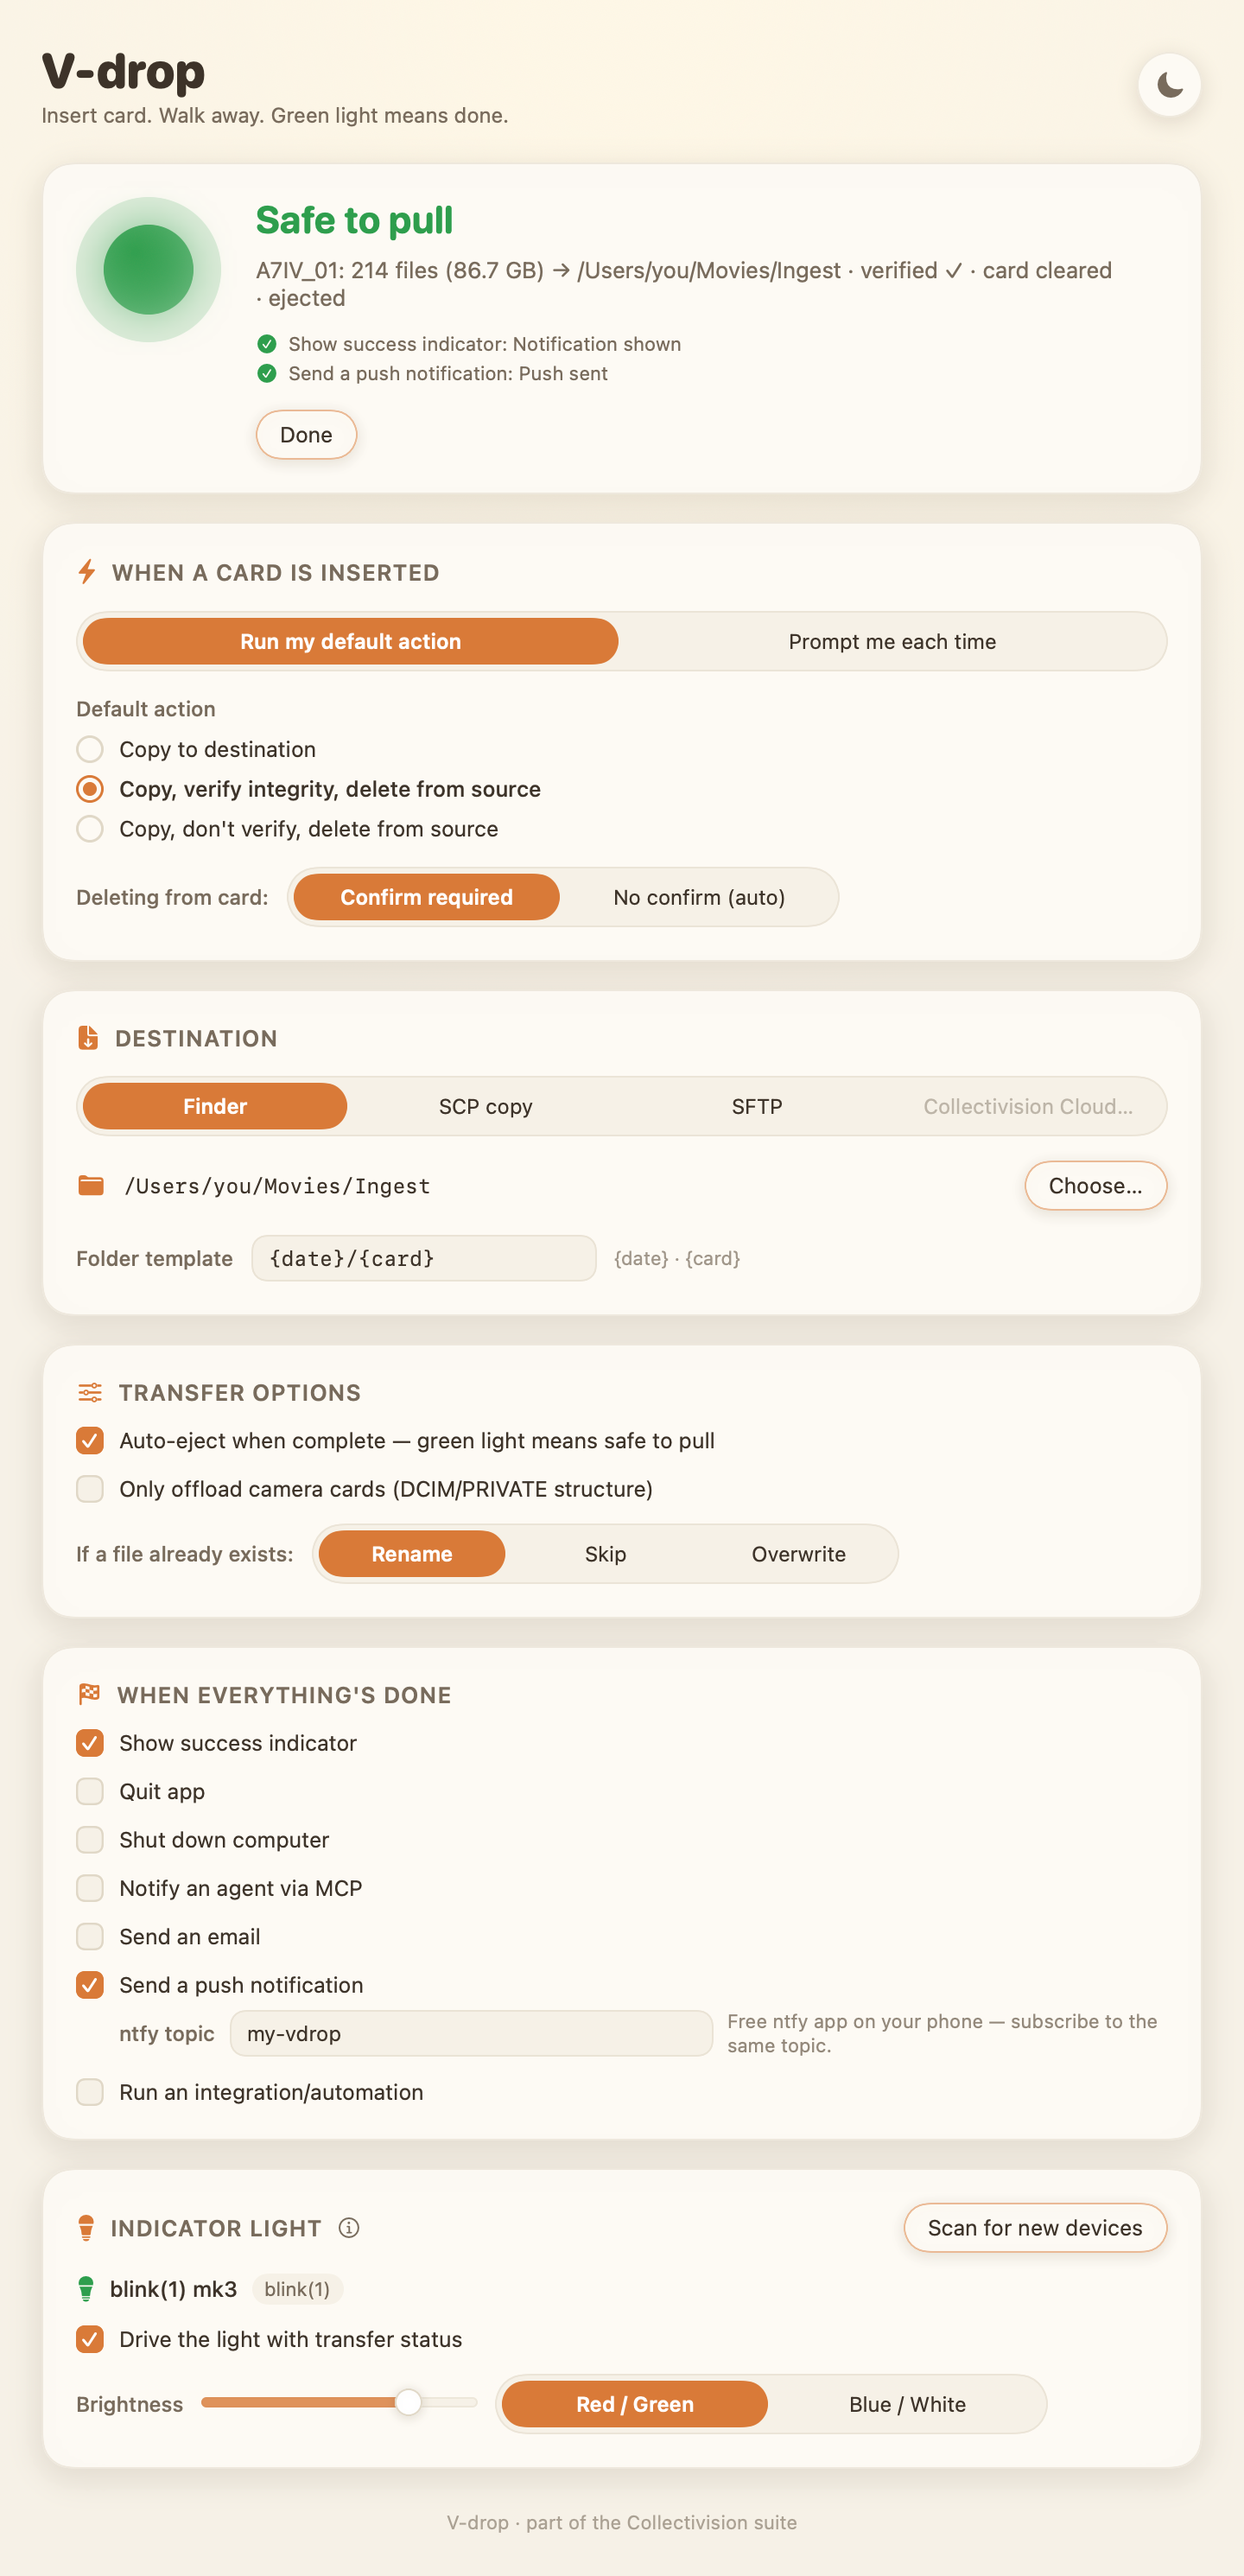This screenshot has height=2576, width=1244.
Task: Click the large green status light
Action: (149, 270)
